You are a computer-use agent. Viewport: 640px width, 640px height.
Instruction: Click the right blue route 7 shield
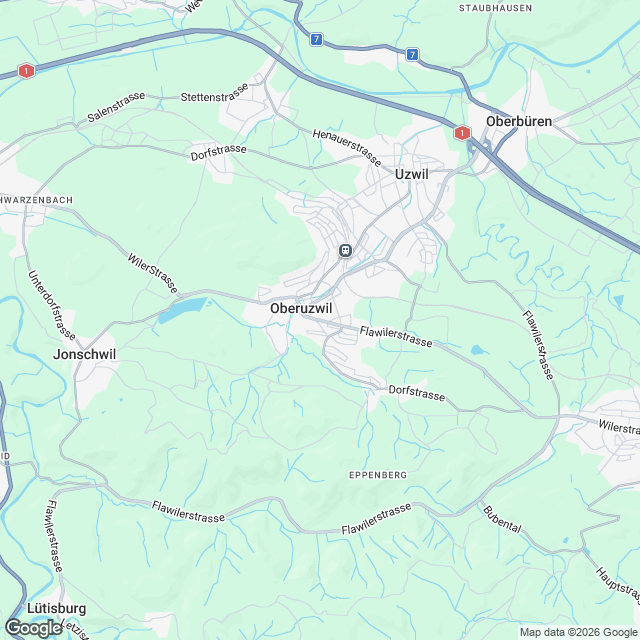412,54
